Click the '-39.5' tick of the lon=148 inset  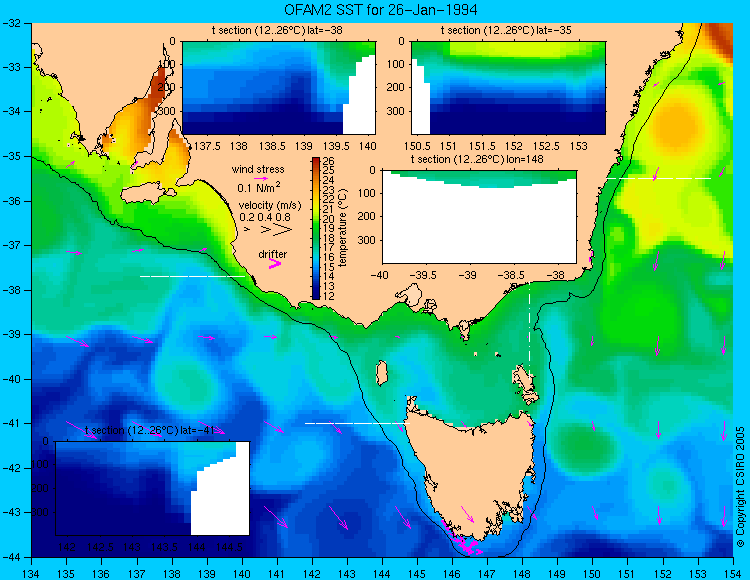[423, 275]
